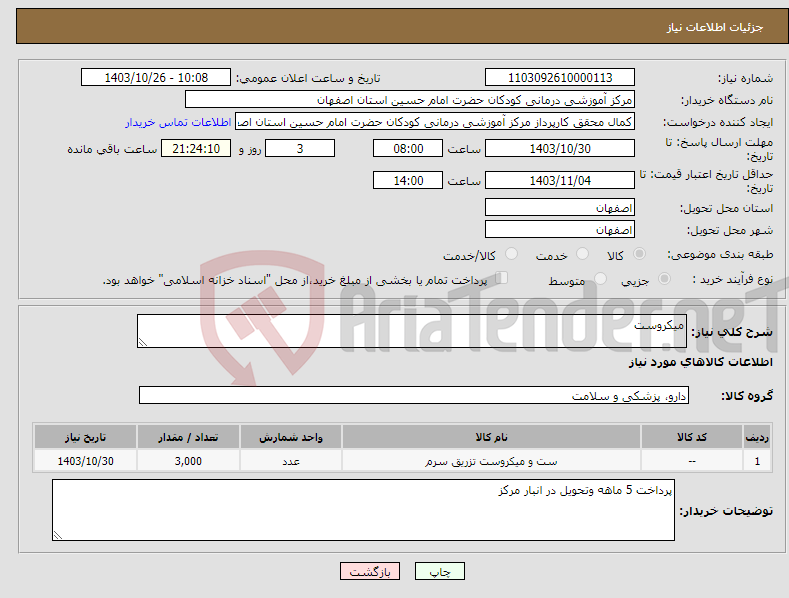Click the جزئیات اطلاعات نیاز header title

point(715,27)
